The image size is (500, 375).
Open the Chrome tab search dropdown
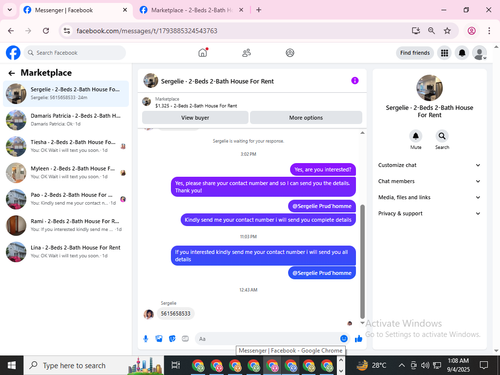10,10
